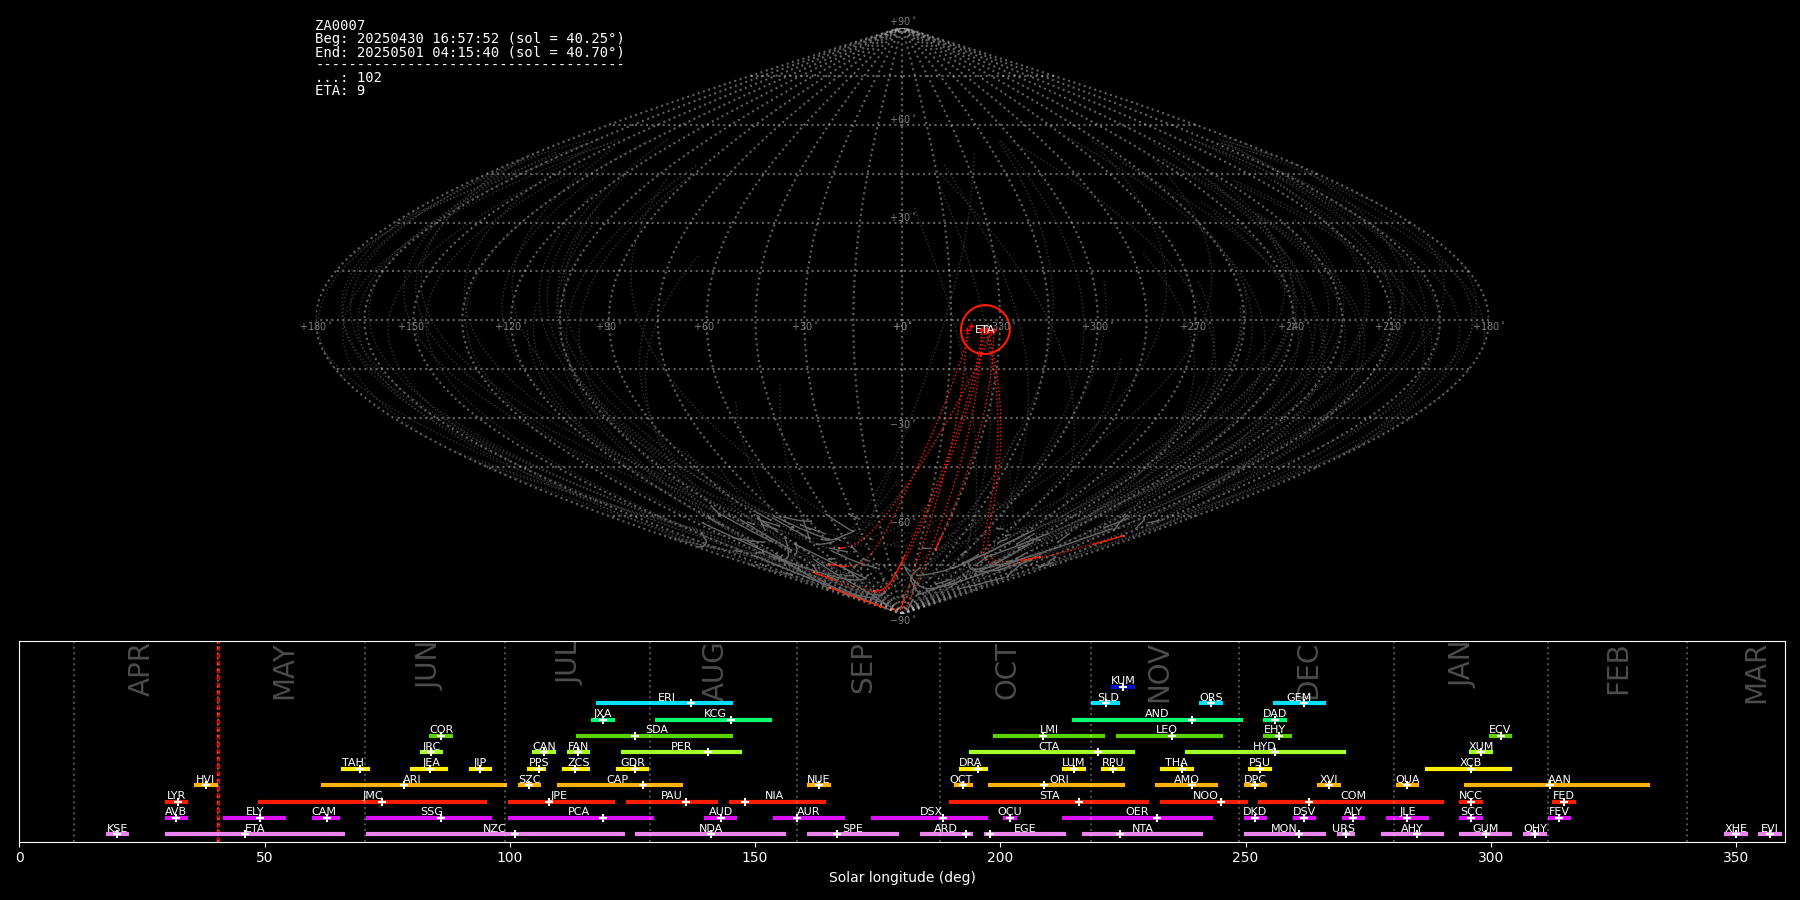Click the PER shower label
1800x900 pixels.
681,747
